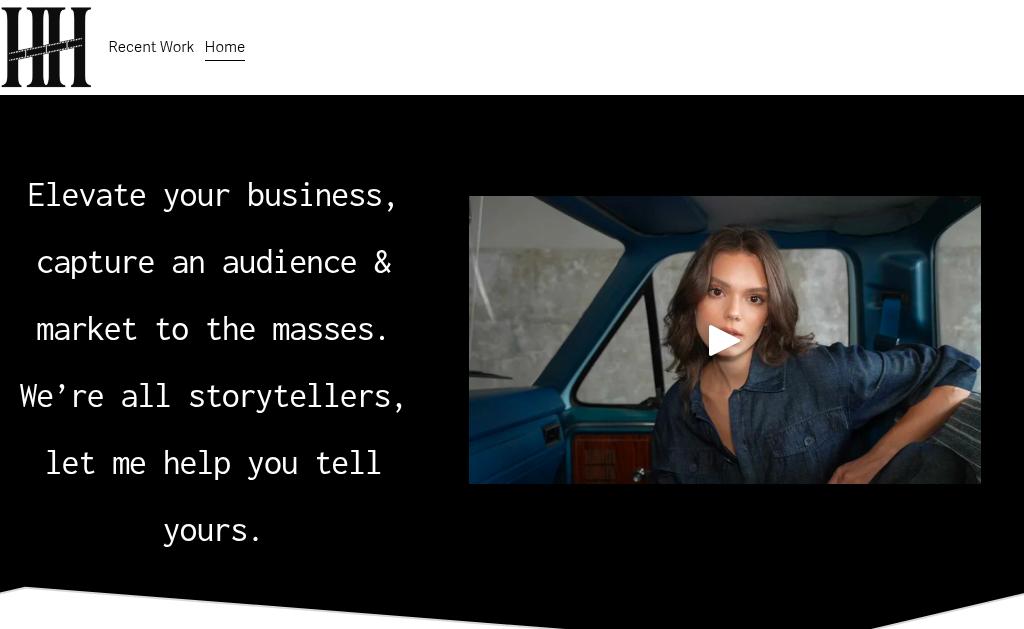The width and height of the screenshot is (1024, 629).
Task: Click the "capture an audience &" text line
Action: [x=214, y=263]
